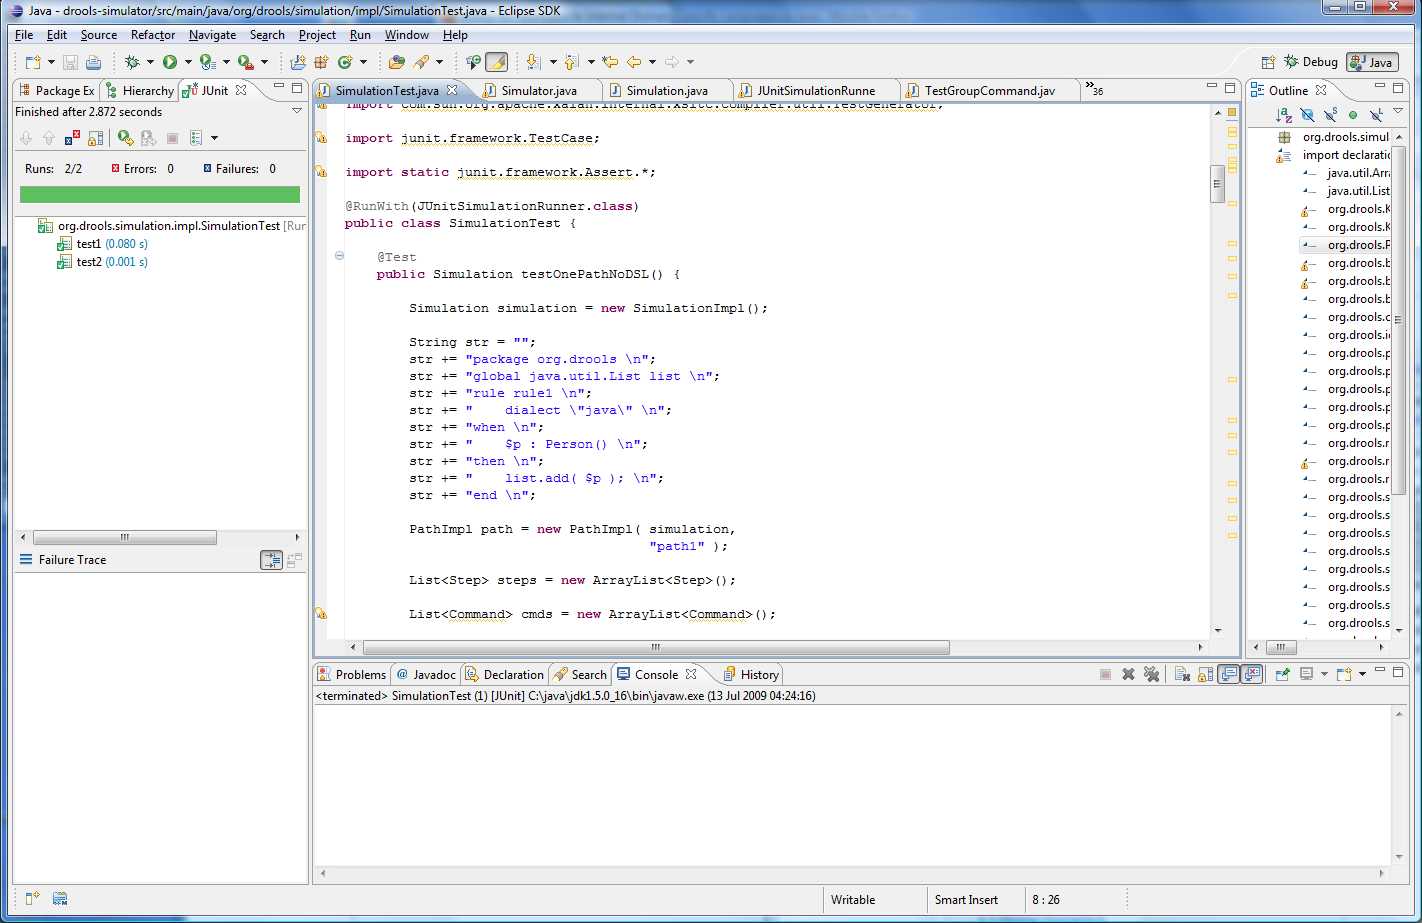Toggle Hide Fields in Outline view
This screenshot has width=1422, height=923.
(1307, 115)
